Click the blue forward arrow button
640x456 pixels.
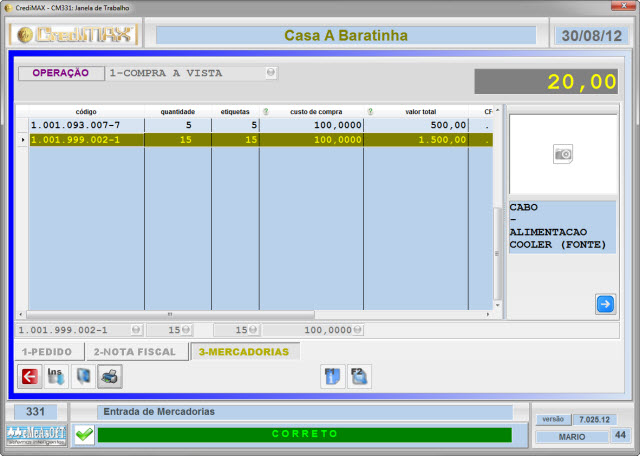coord(605,304)
